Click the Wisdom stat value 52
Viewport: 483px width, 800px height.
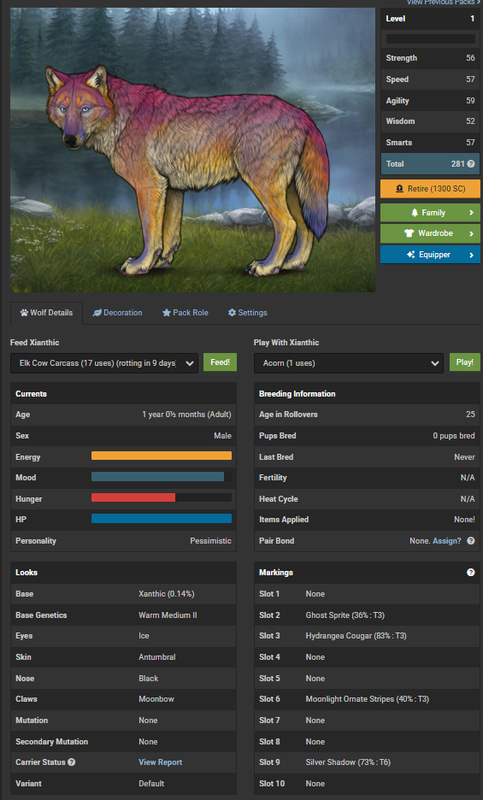470,121
